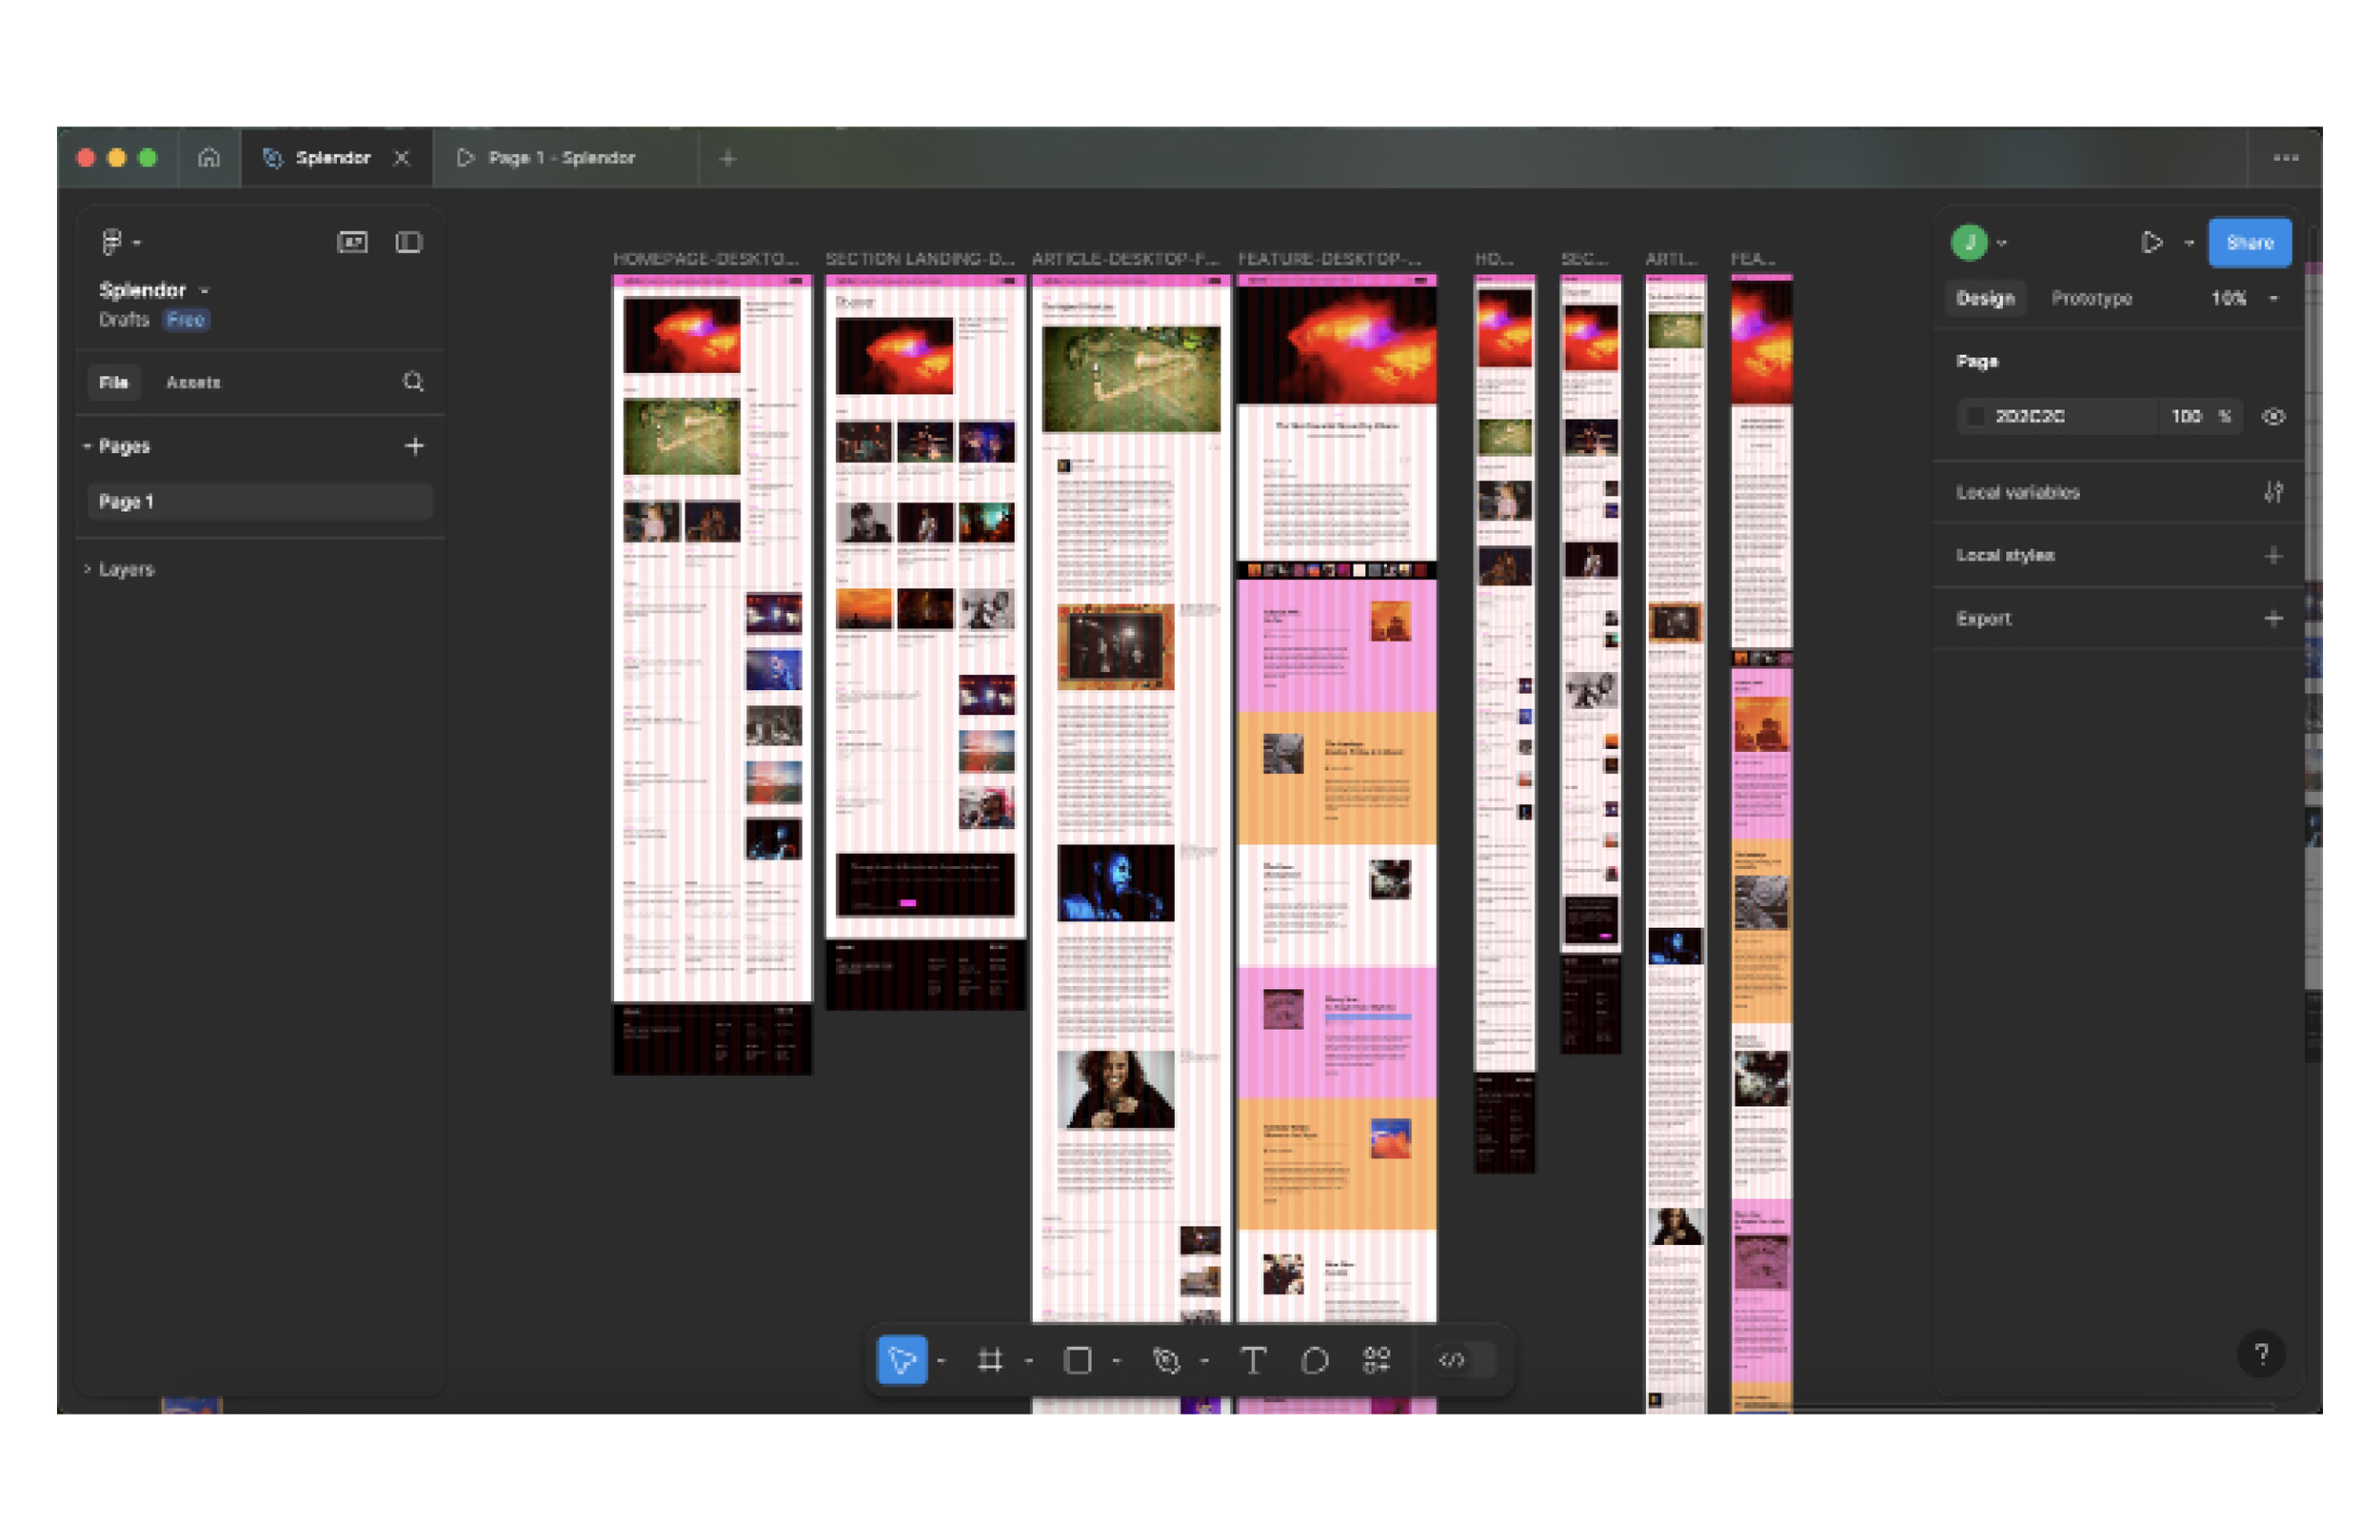Switch to the Assets tab
The width and height of the screenshot is (2380, 1540).
pyautogui.click(x=194, y=382)
